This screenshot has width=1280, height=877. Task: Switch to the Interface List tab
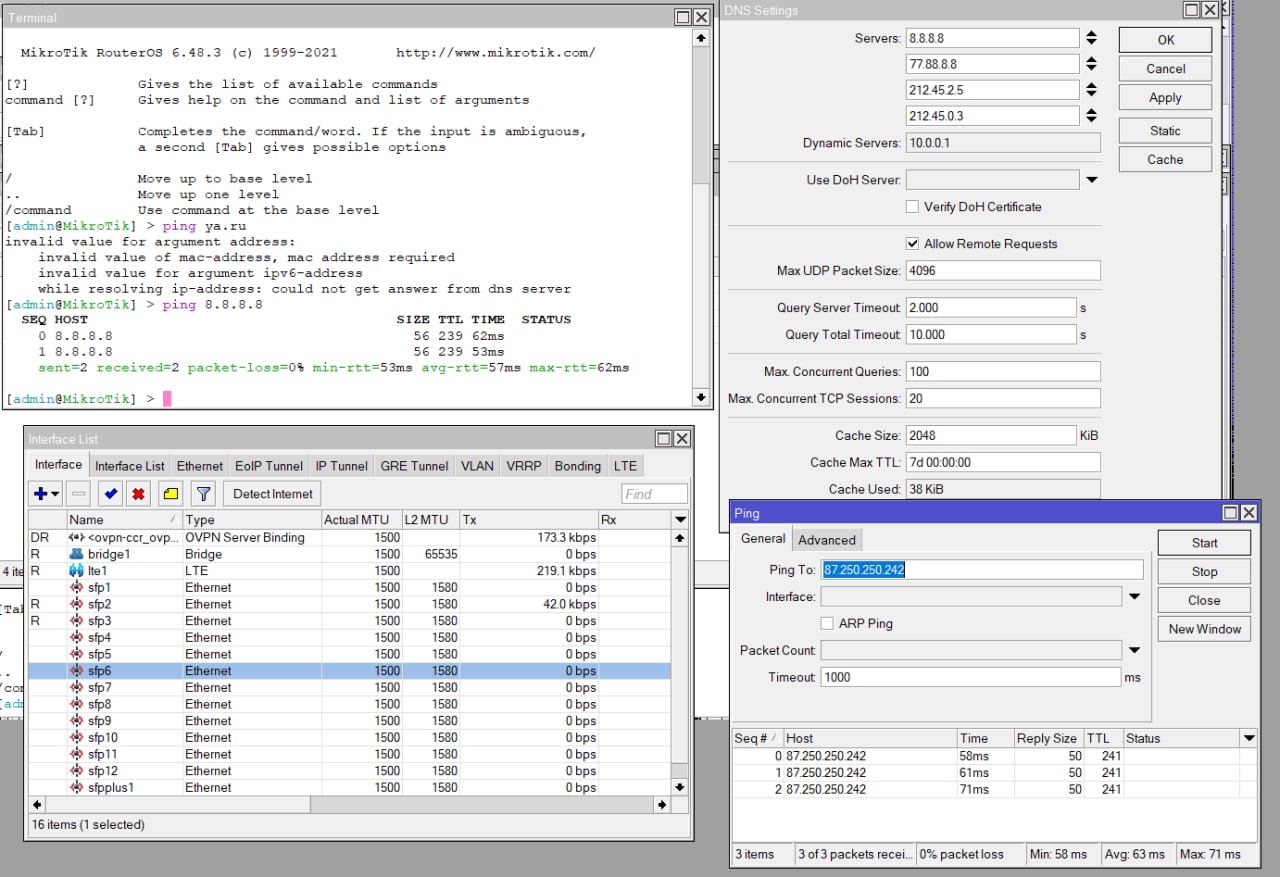coord(130,466)
